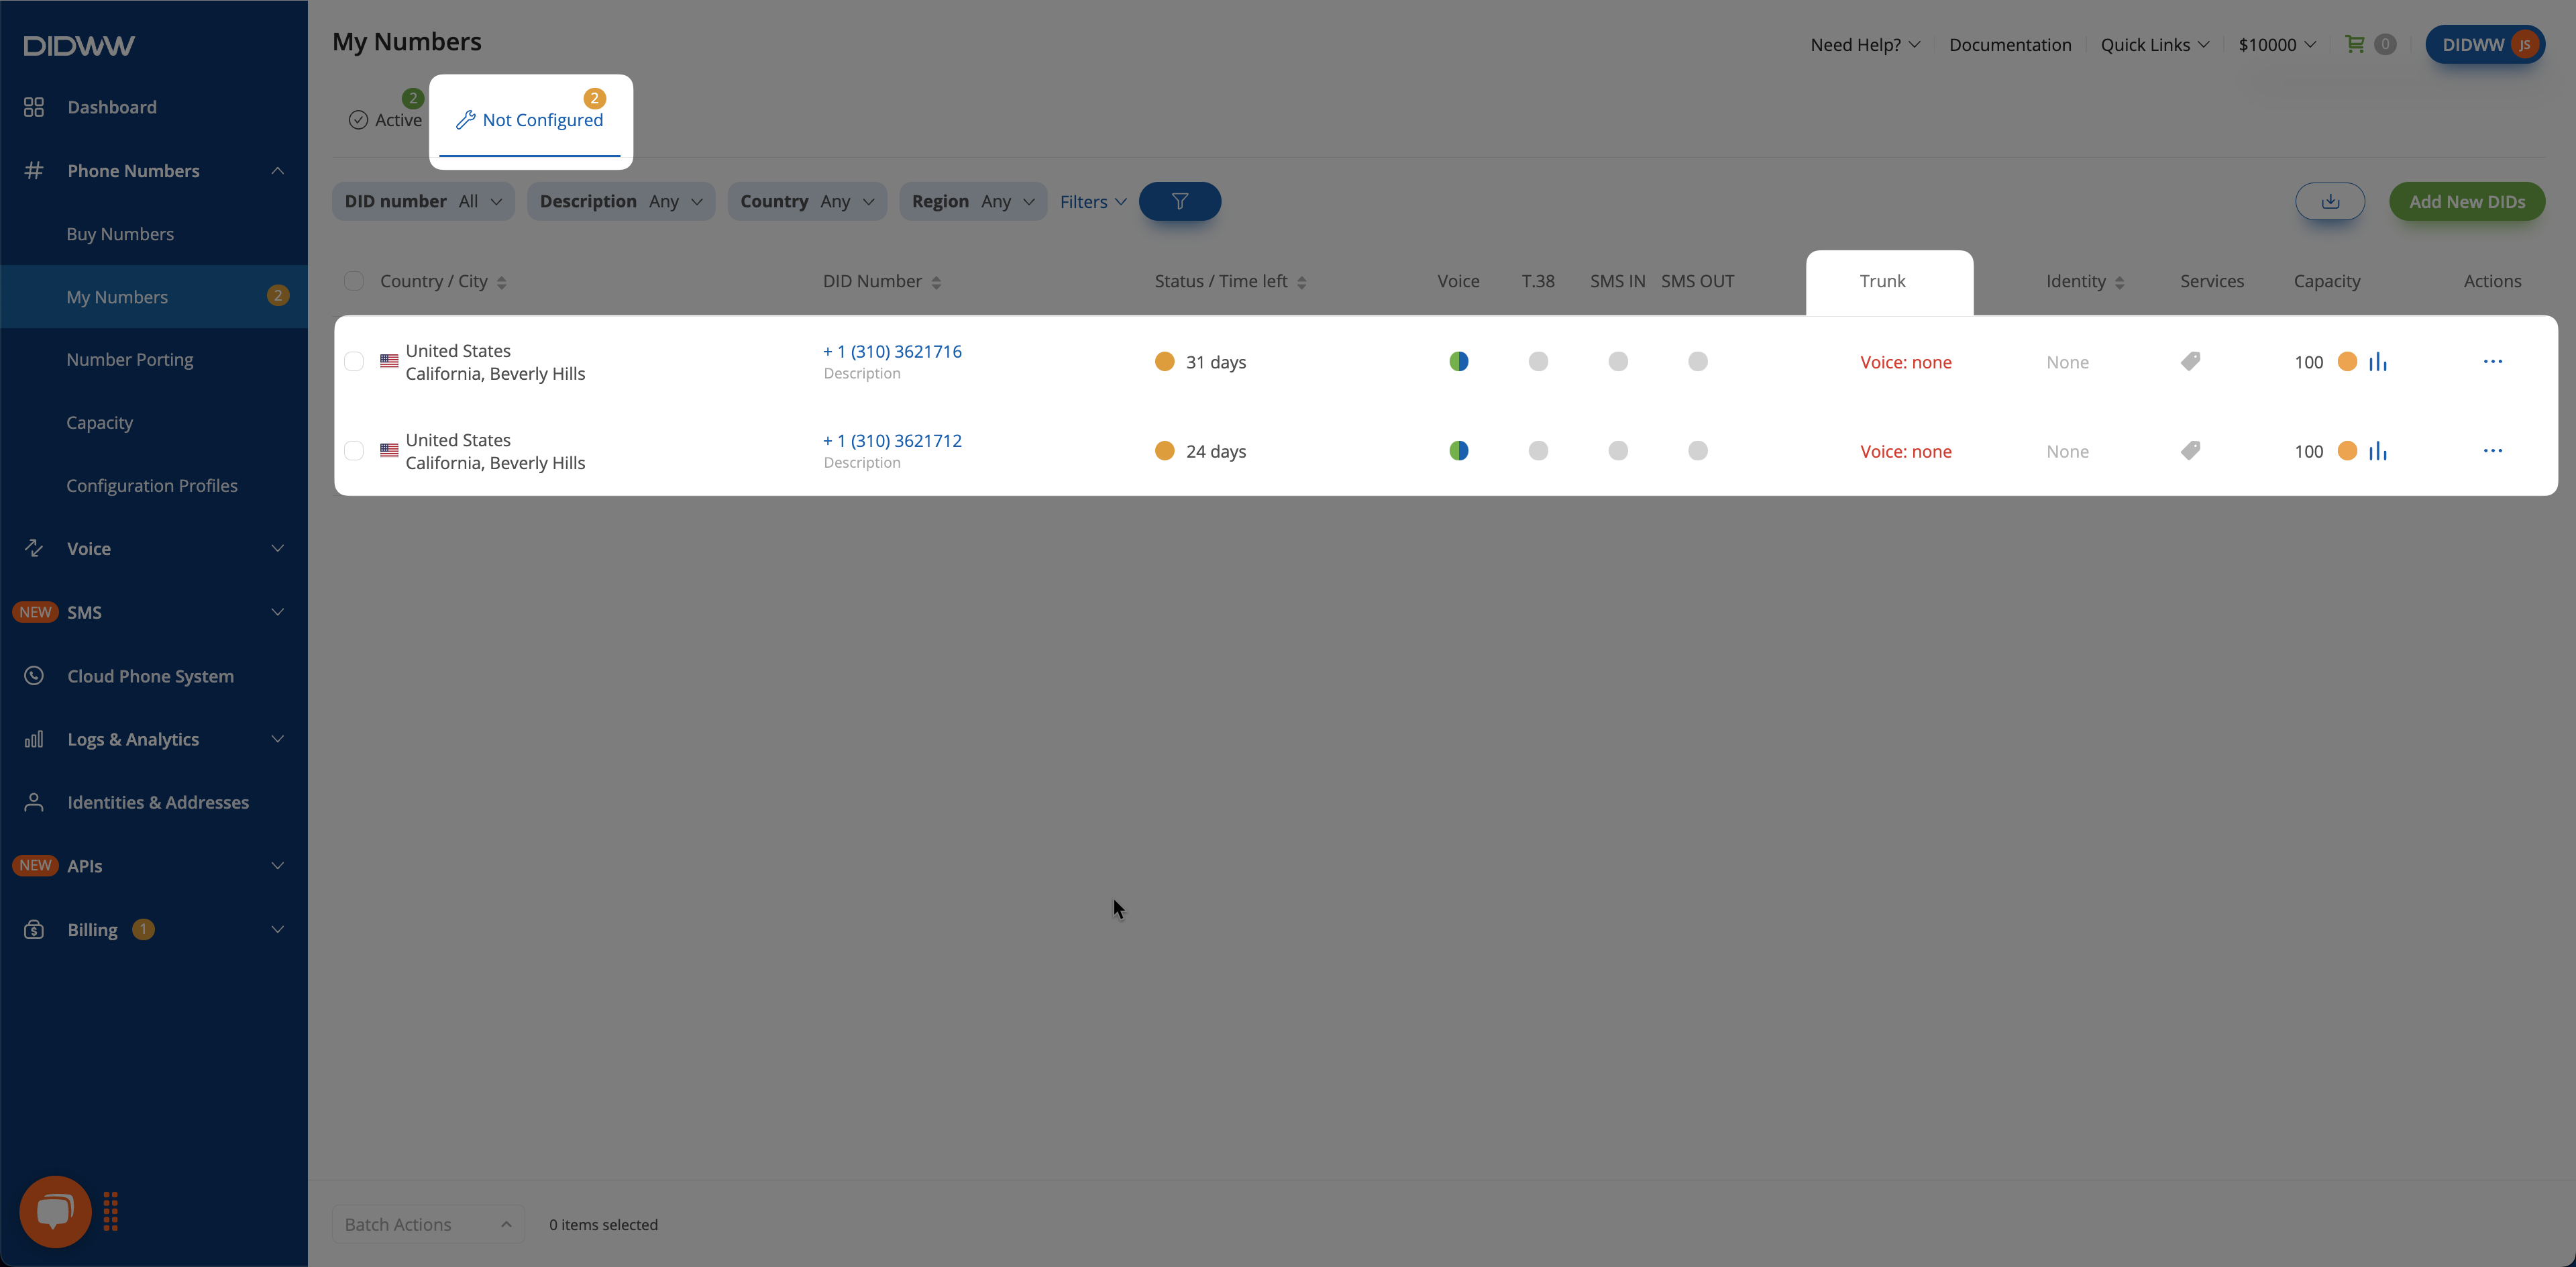Open the shopping cart icon

click(2355, 44)
